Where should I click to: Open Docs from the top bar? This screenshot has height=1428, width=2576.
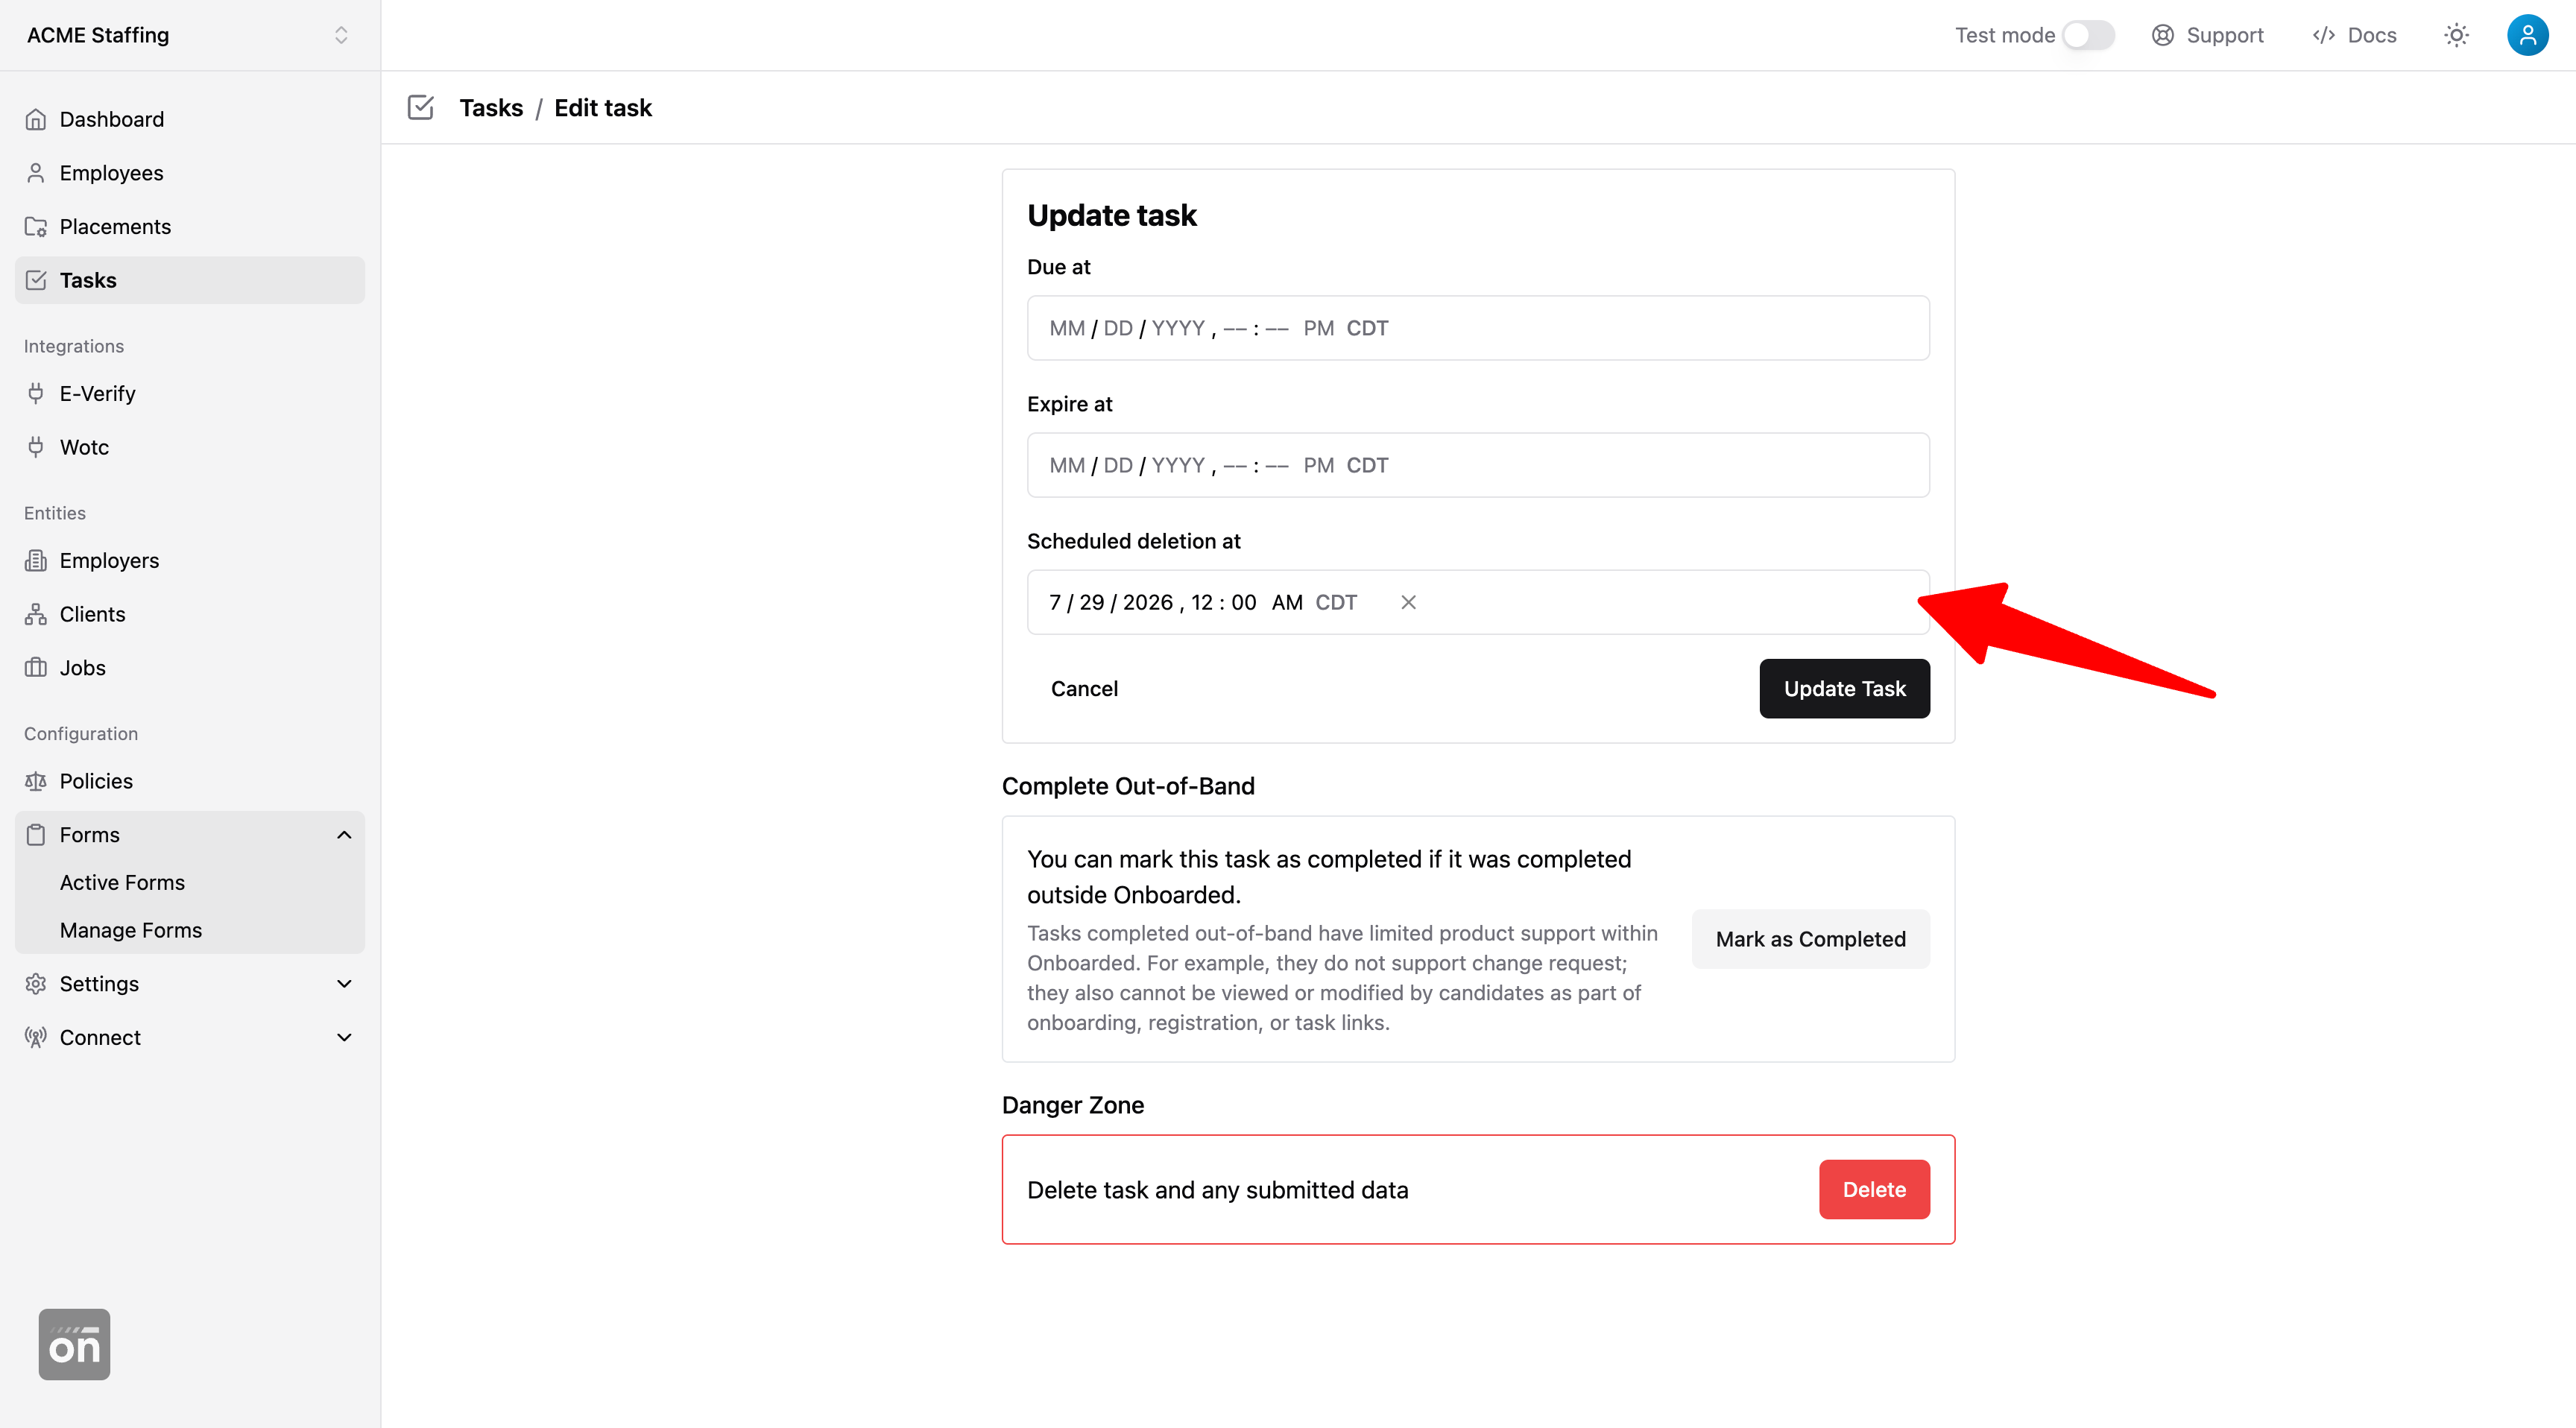[x=2354, y=35]
